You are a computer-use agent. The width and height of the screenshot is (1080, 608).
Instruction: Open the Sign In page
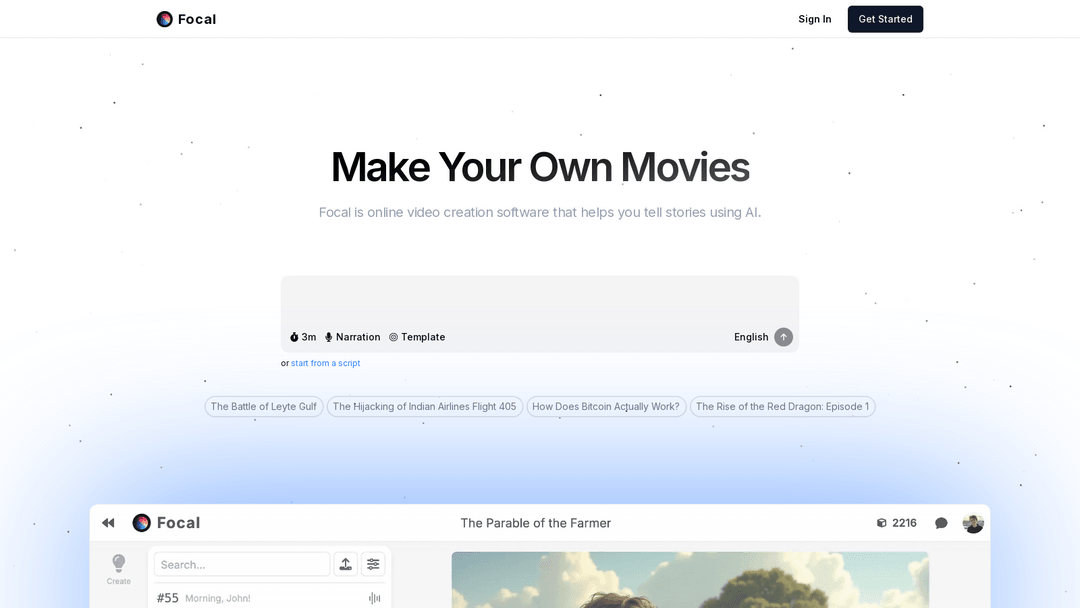pos(814,19)
